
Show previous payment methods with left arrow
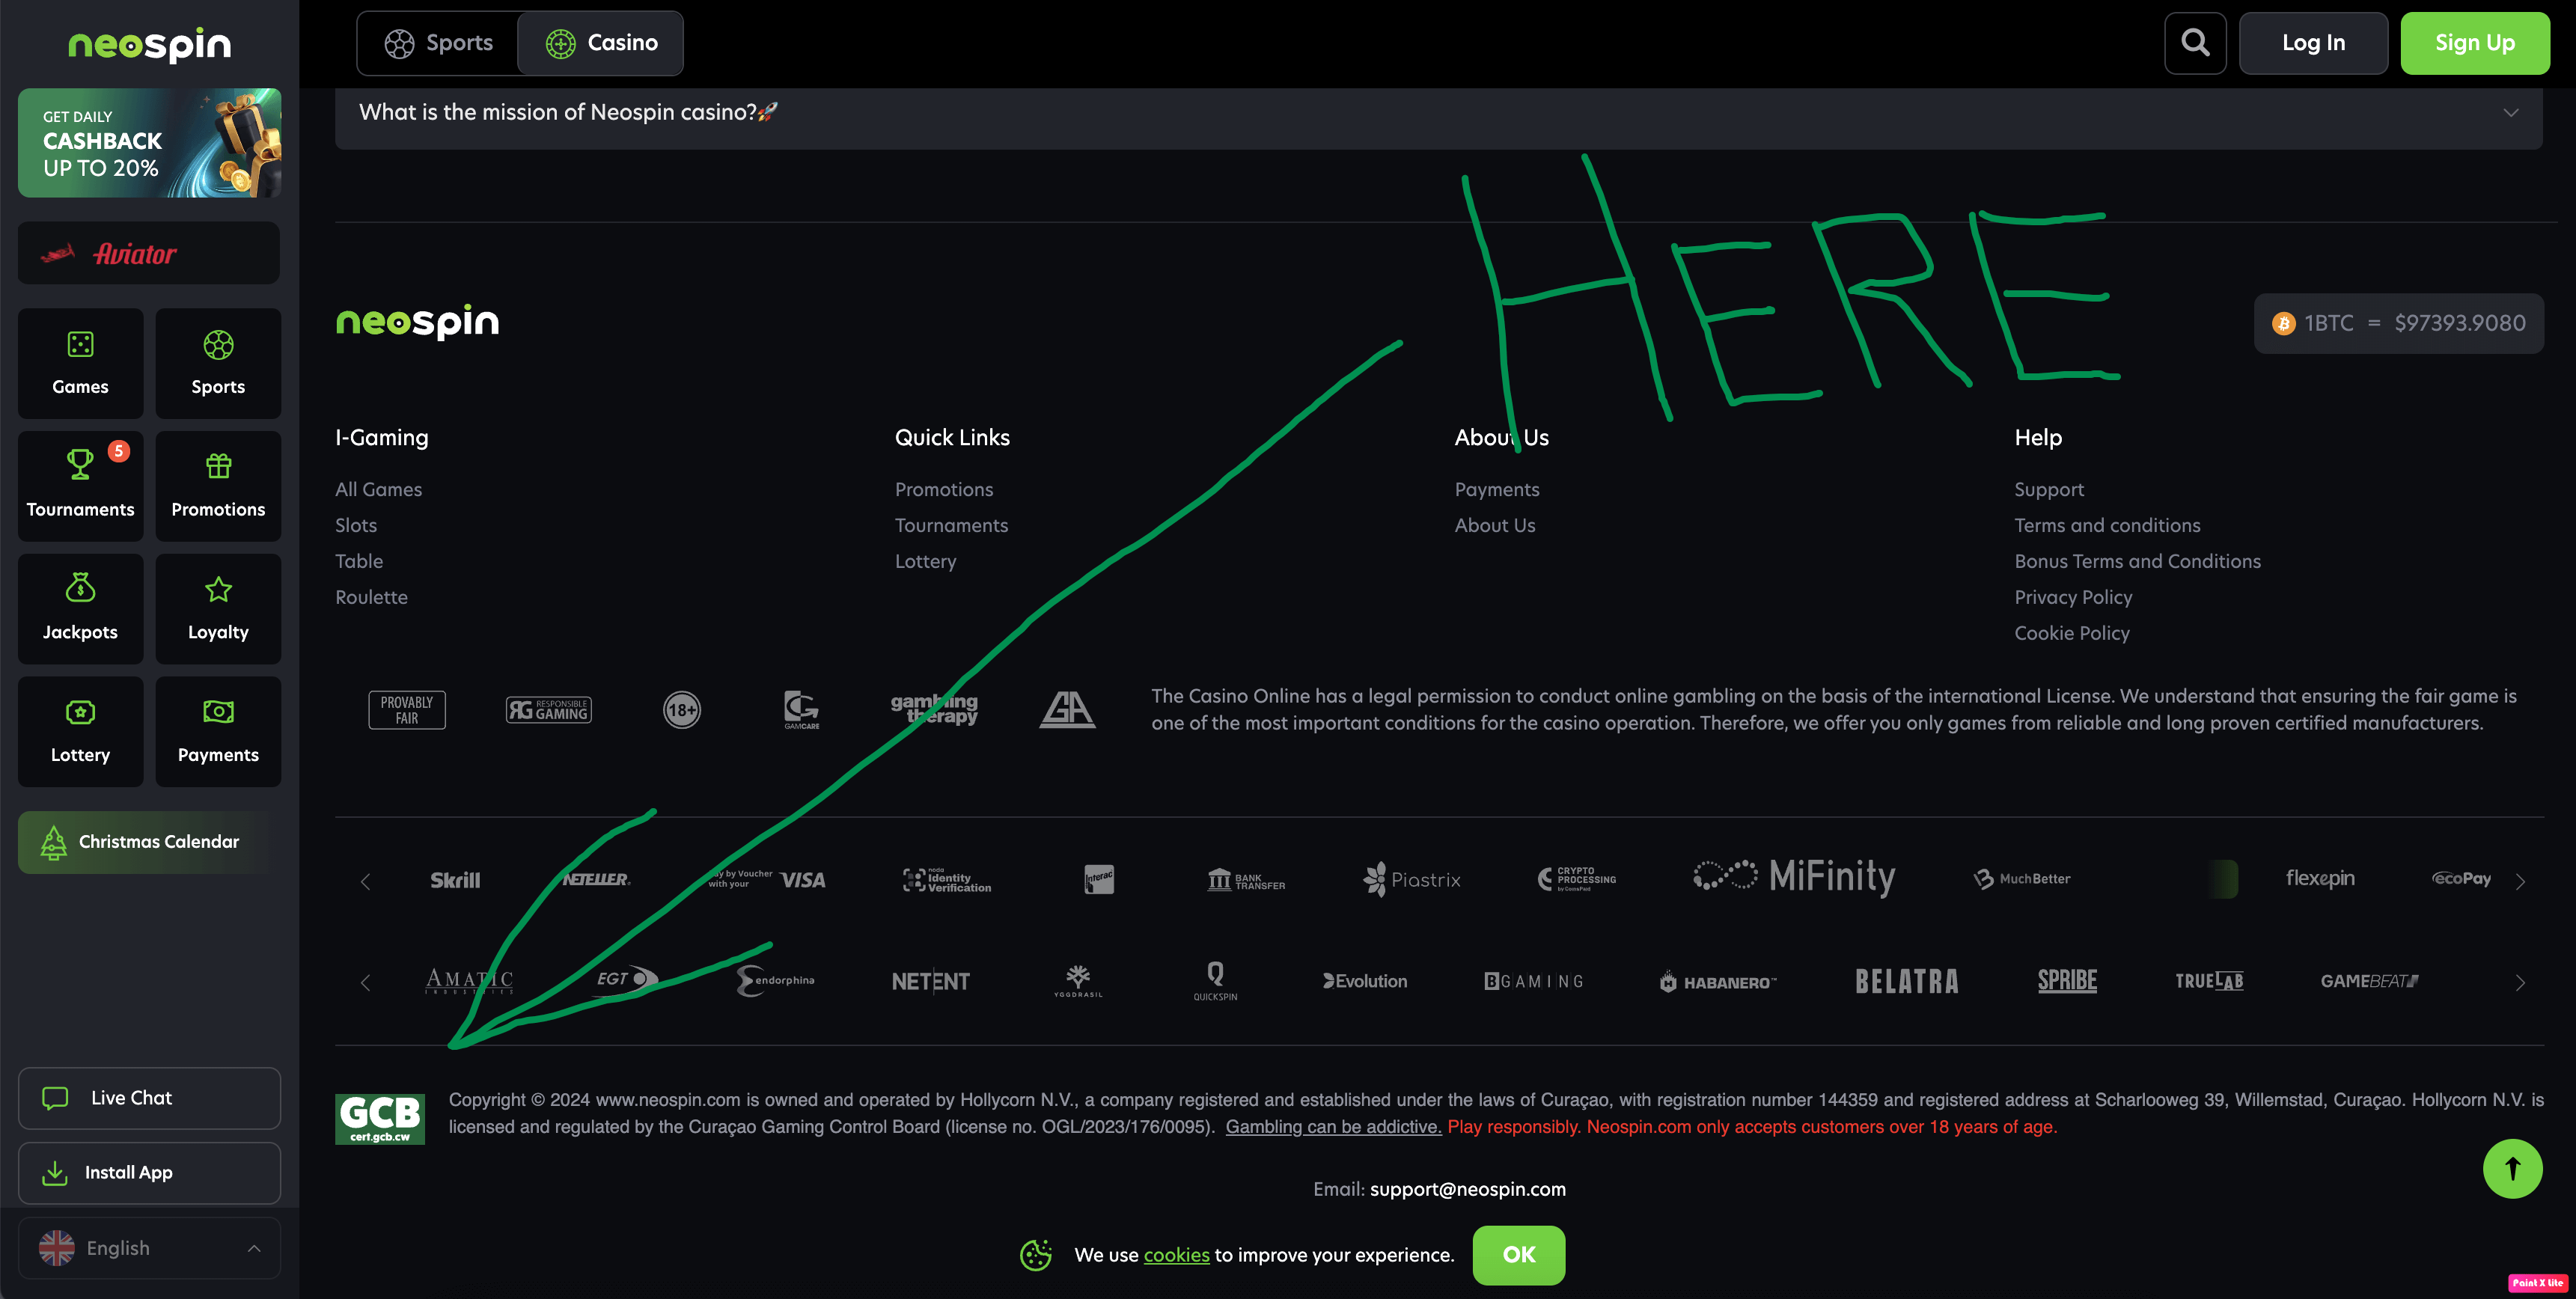366,881
